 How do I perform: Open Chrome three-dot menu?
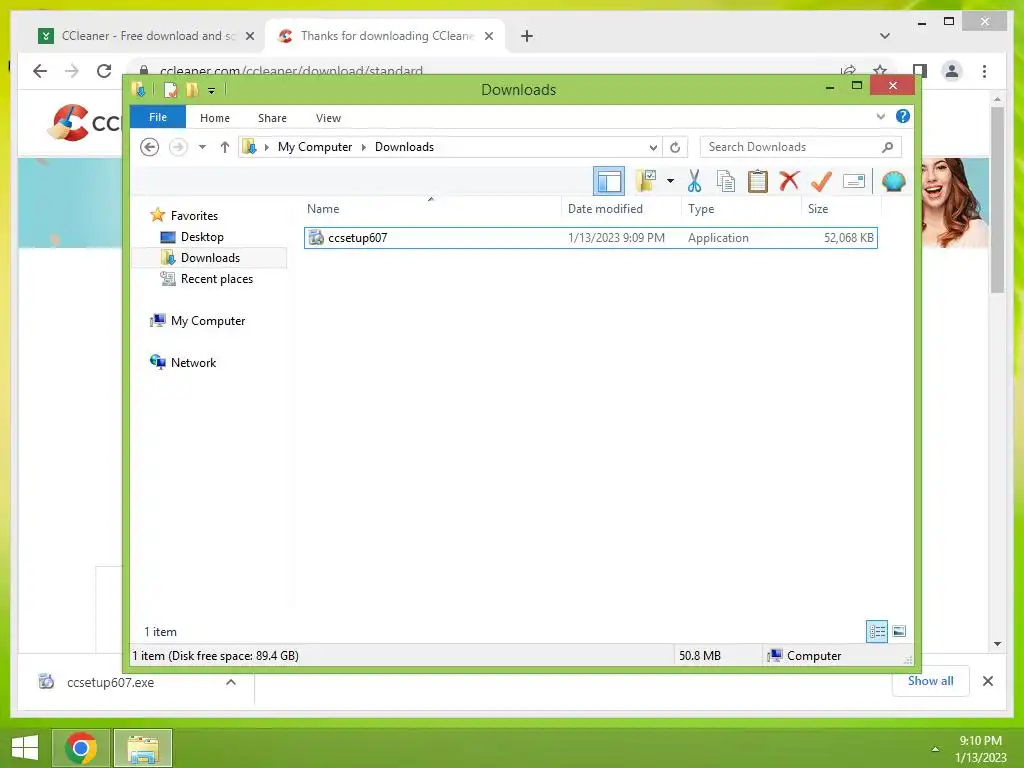[985, 71]
